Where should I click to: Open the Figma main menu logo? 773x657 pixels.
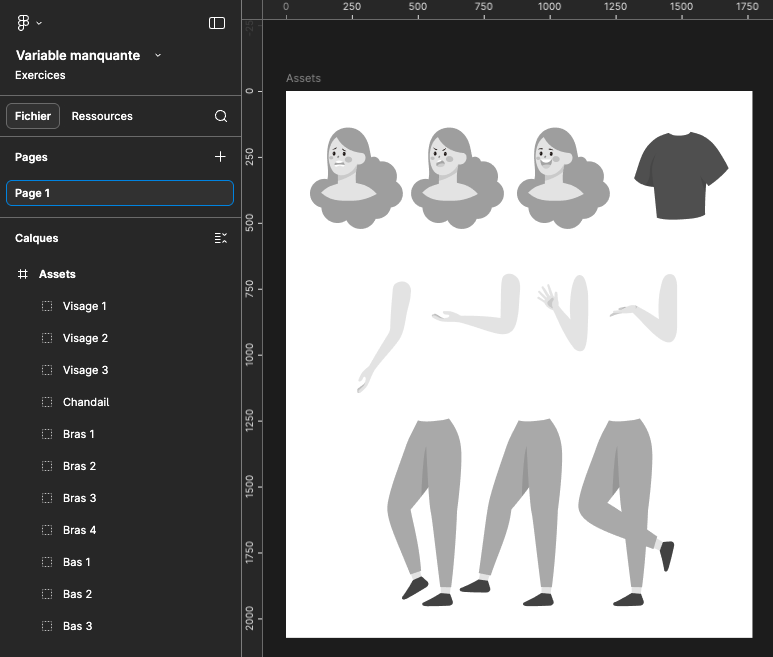tap(24, 23)
